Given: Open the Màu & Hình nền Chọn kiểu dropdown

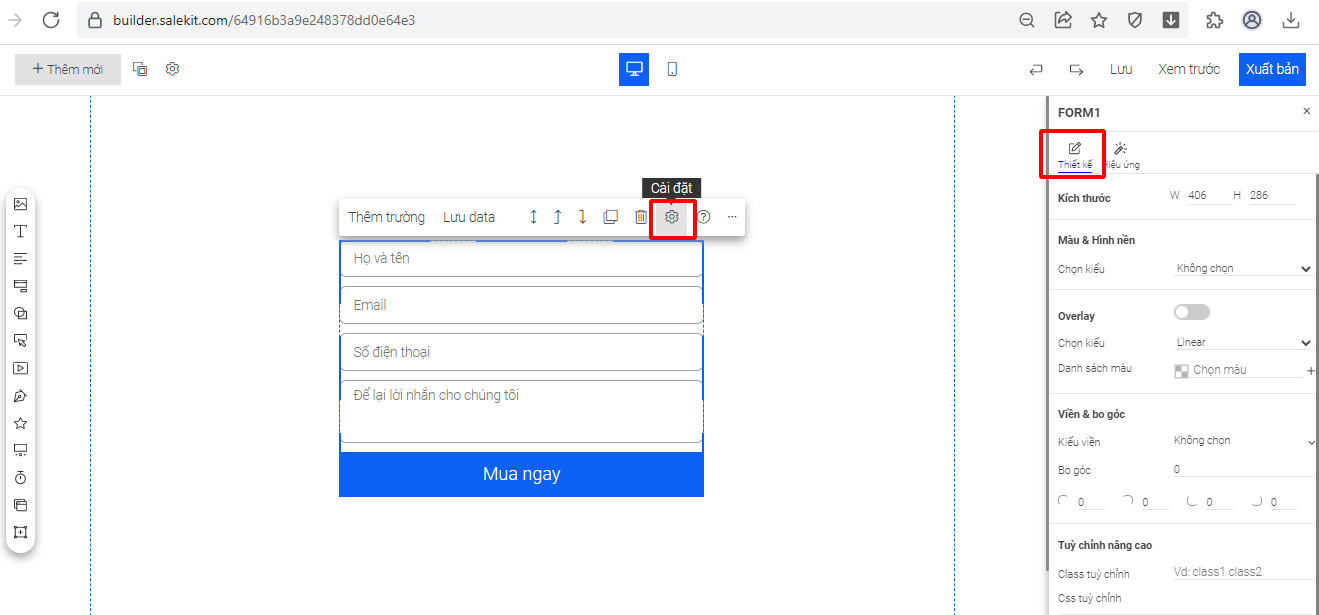Looking at the screenshot, I should pyautogui.click(x=1242, y=269).
